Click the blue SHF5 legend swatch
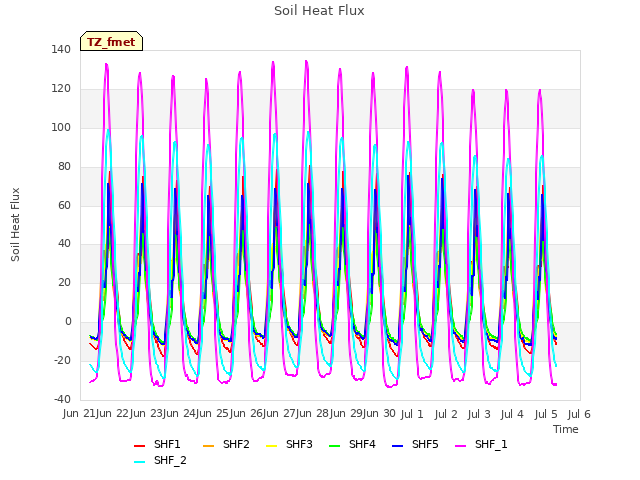Viewport: 640px width, 480px height. tap(398, 446)
